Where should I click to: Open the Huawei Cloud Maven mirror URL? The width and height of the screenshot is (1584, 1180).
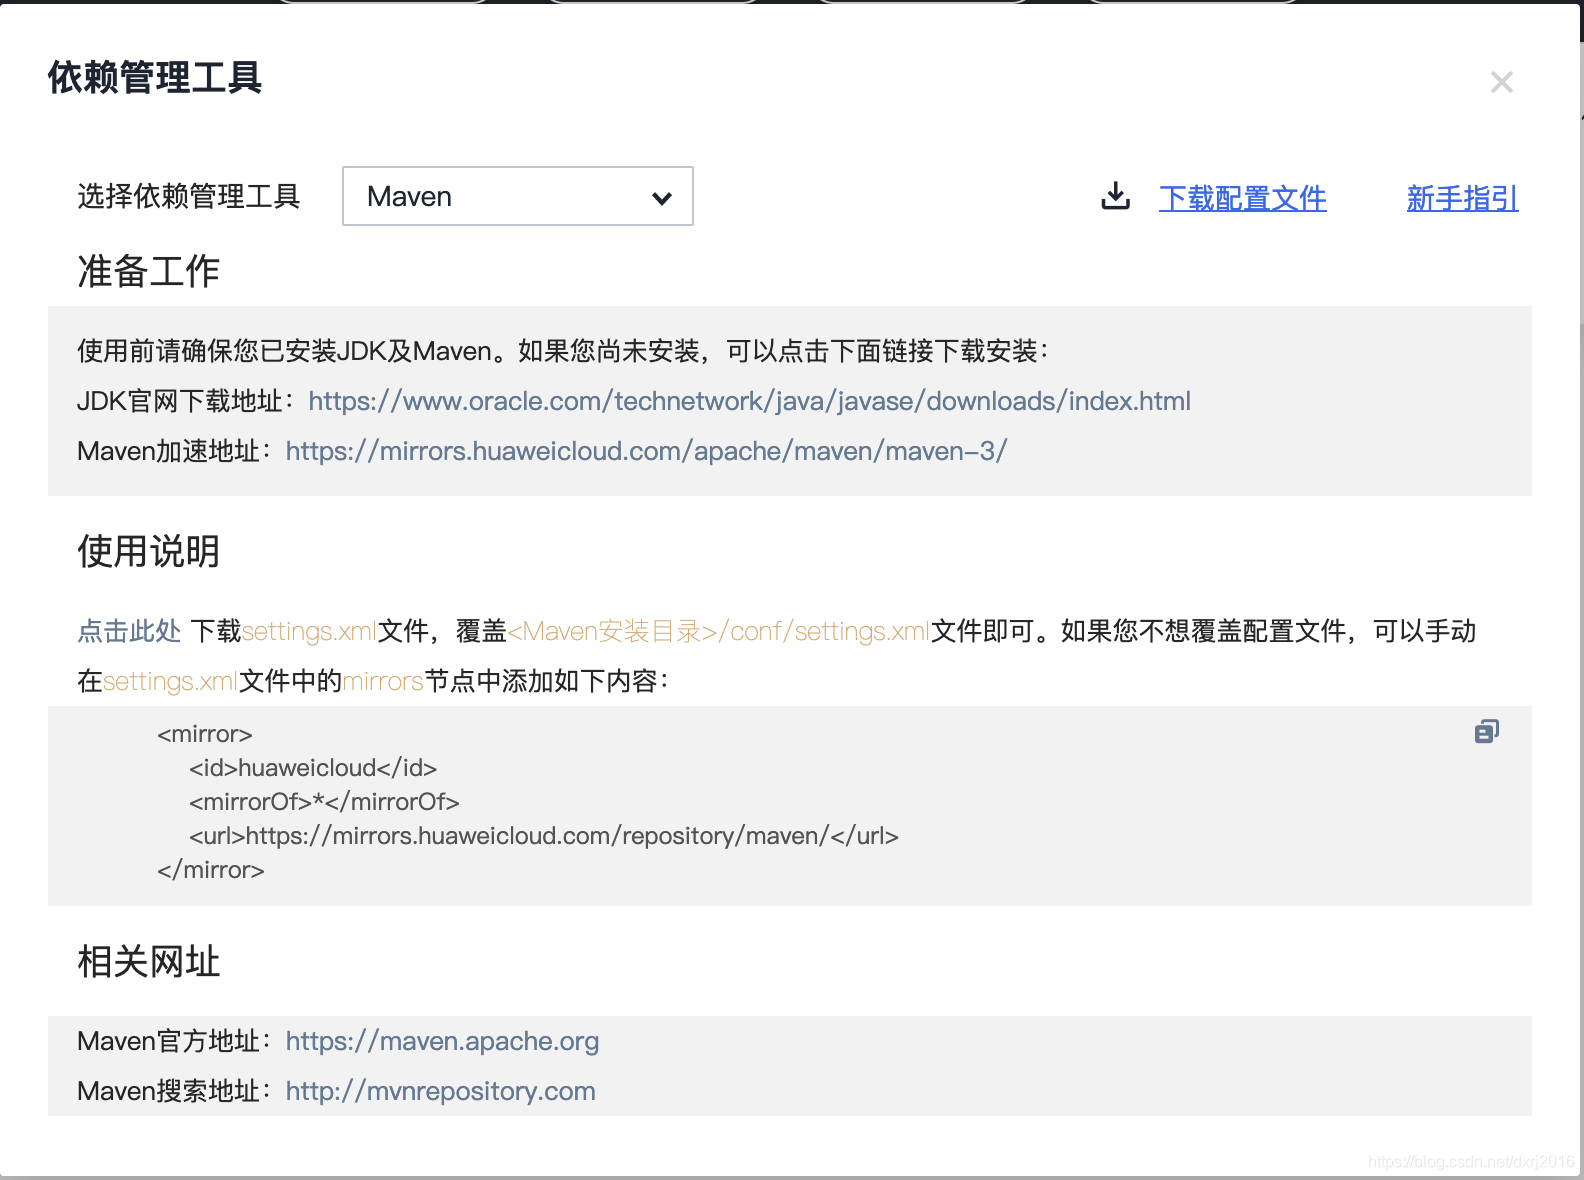click(x=646, y=451)
